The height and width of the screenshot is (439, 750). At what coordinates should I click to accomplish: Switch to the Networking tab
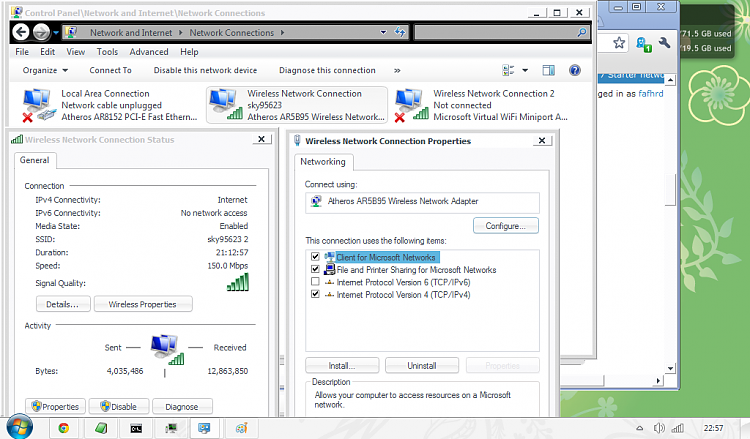(x=323, y=162)
